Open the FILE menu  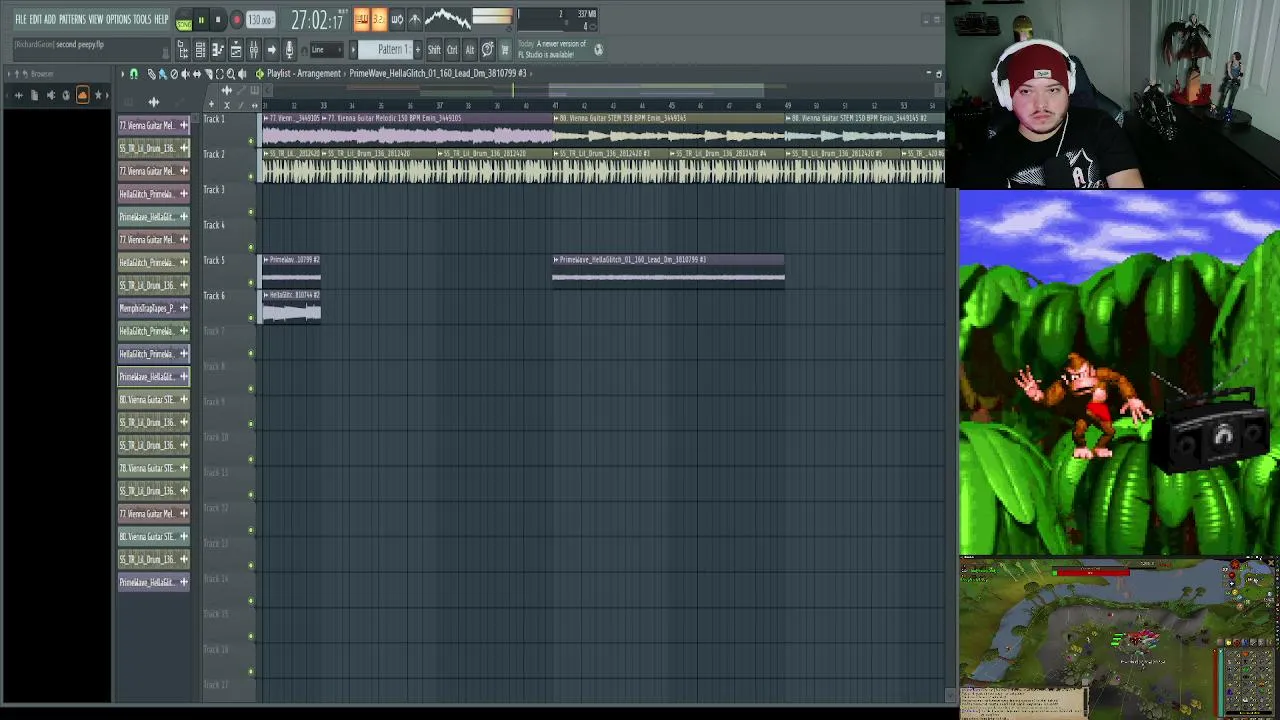[21, 19]
